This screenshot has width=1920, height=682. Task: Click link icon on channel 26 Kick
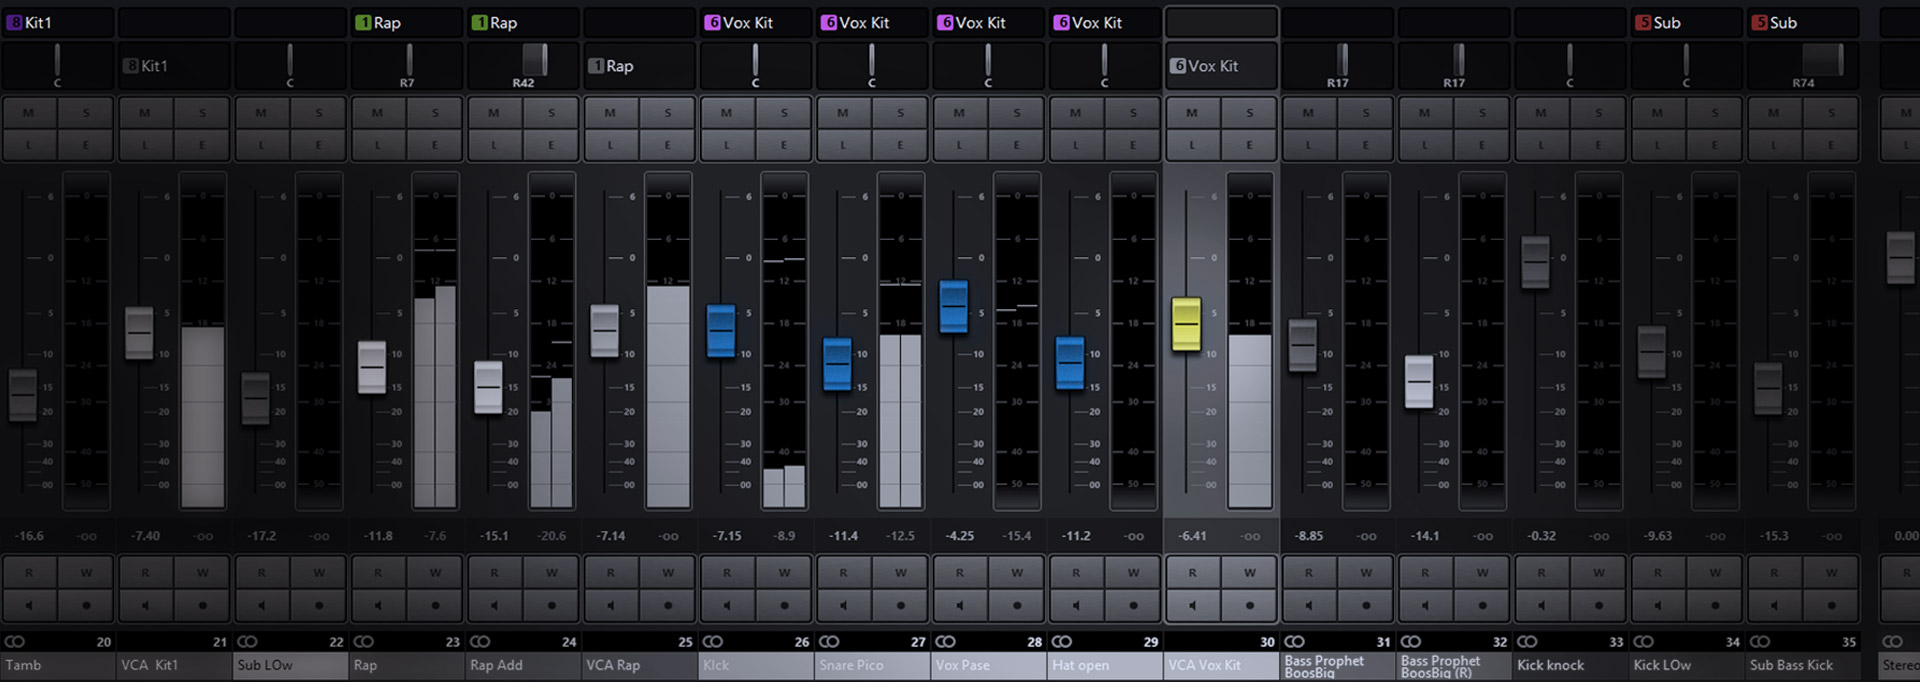pyautogui.click(x=713, y=641)
